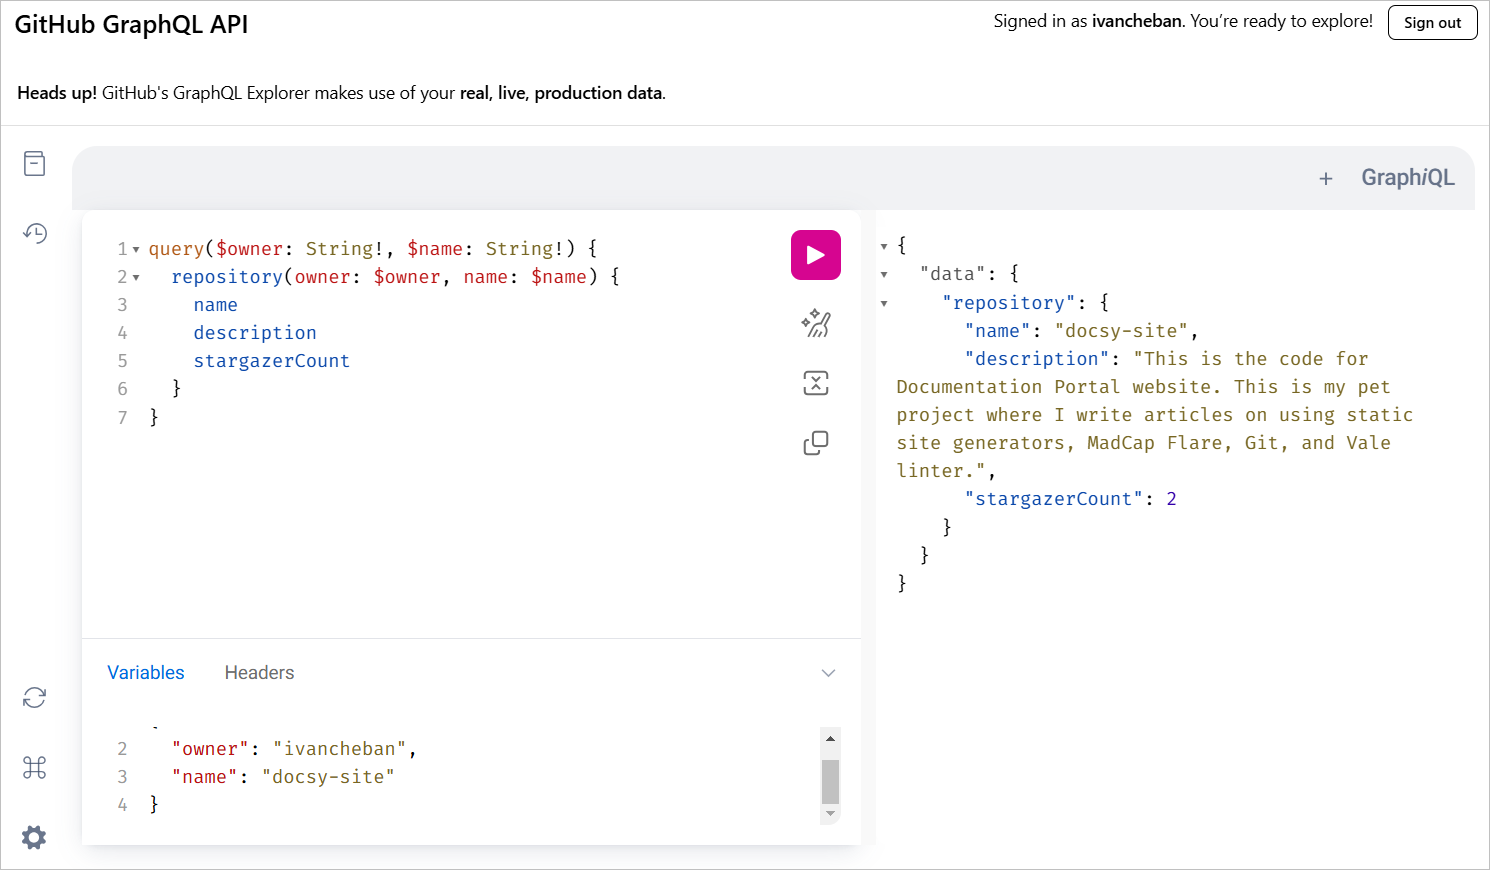Click the prettify query icon
This screenshot has height=870, width=1490.
[815, 323]
